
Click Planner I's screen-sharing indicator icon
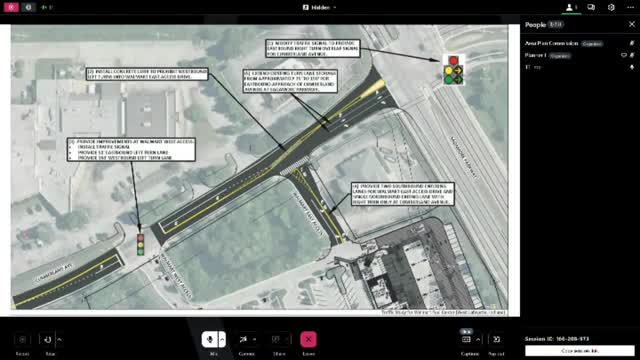point(624,55)
